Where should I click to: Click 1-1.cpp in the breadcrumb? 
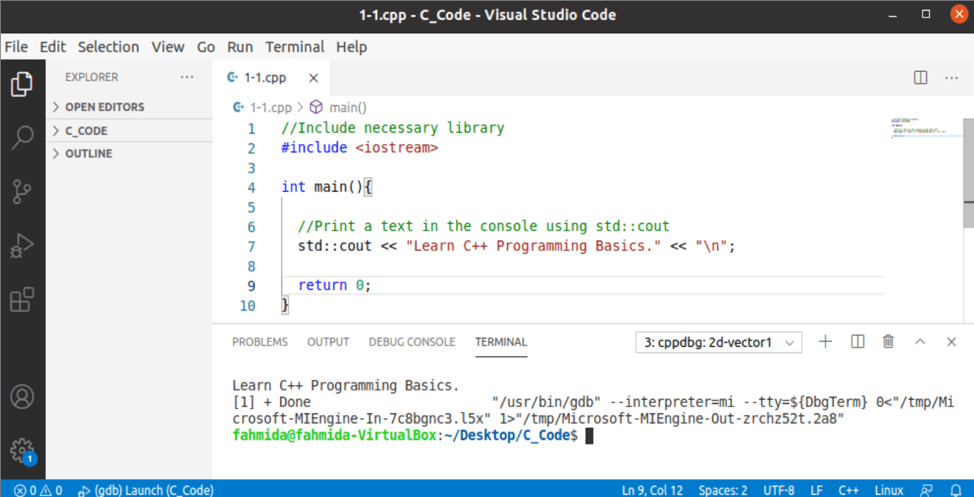click(x=270, y=107)
